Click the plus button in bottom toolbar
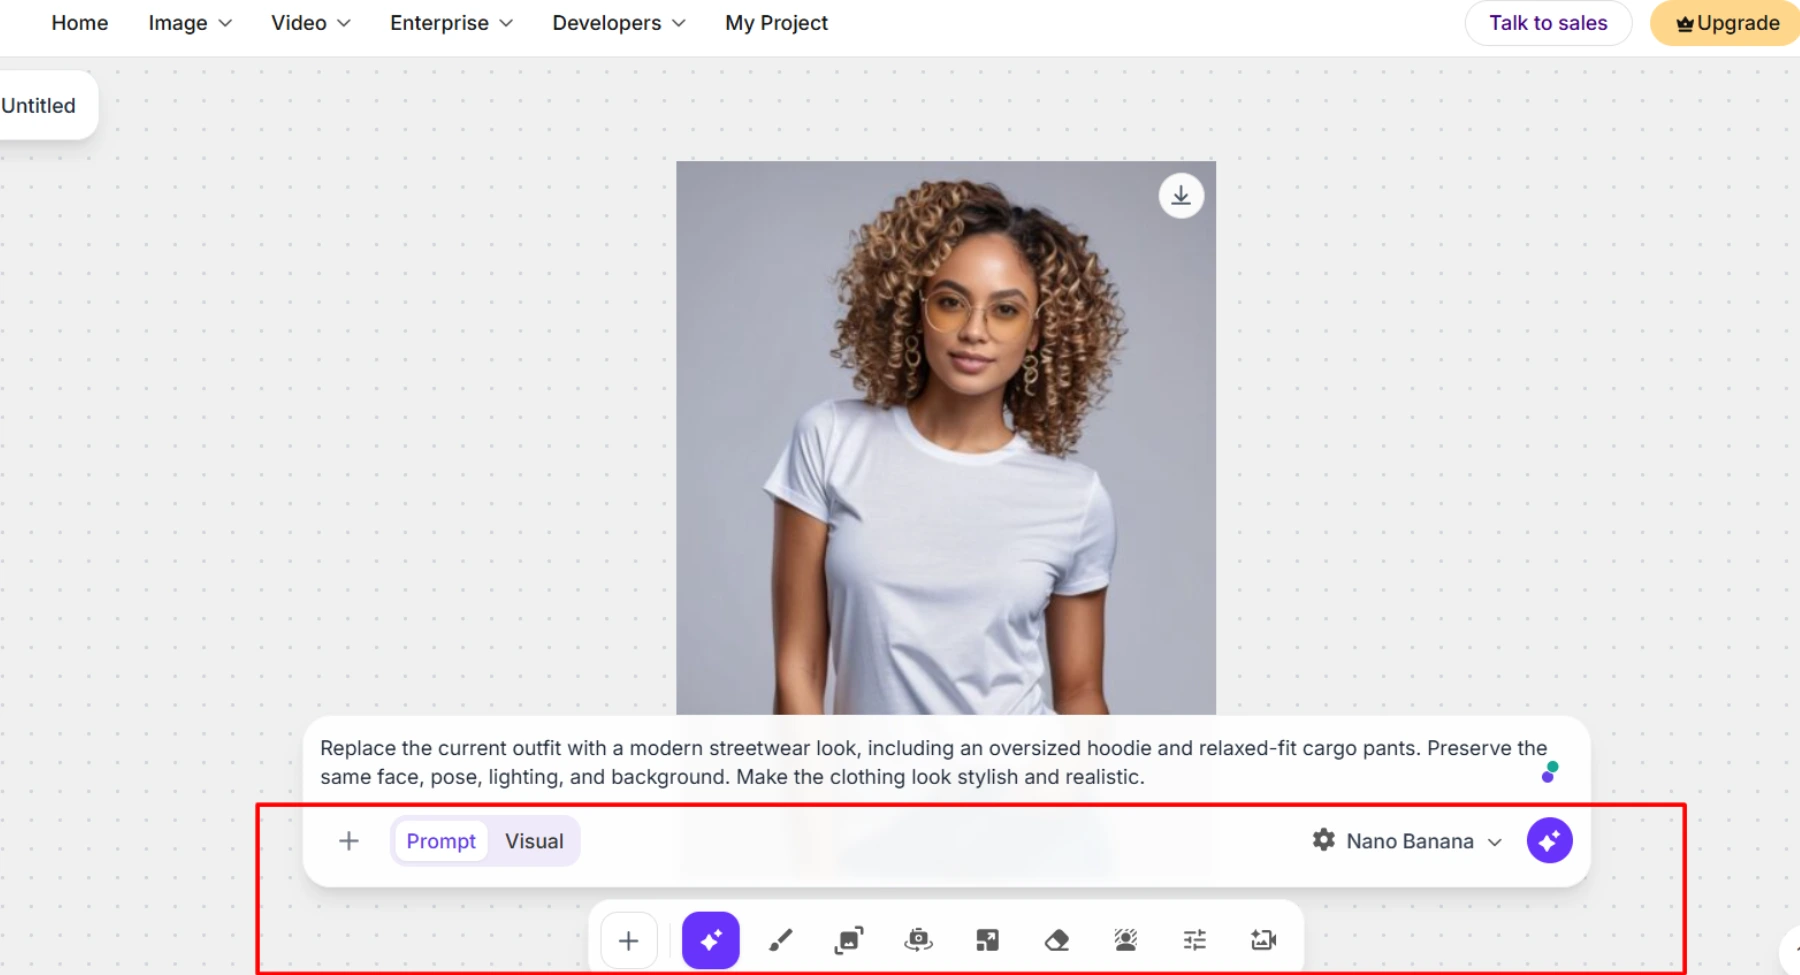The width and height of the screenshot is (1800, 975). tap(628, 940)
